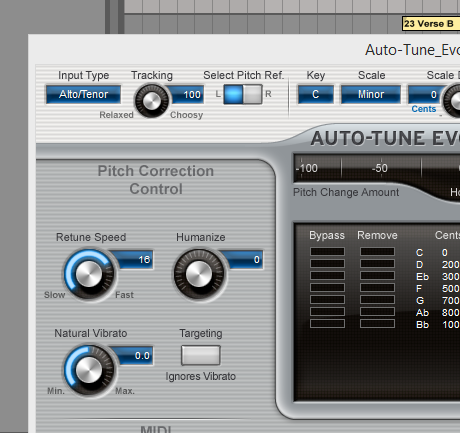Screen dimensions: 460x433
Task: Enable Remove for note Eb
Action: [x=377, y=276]
